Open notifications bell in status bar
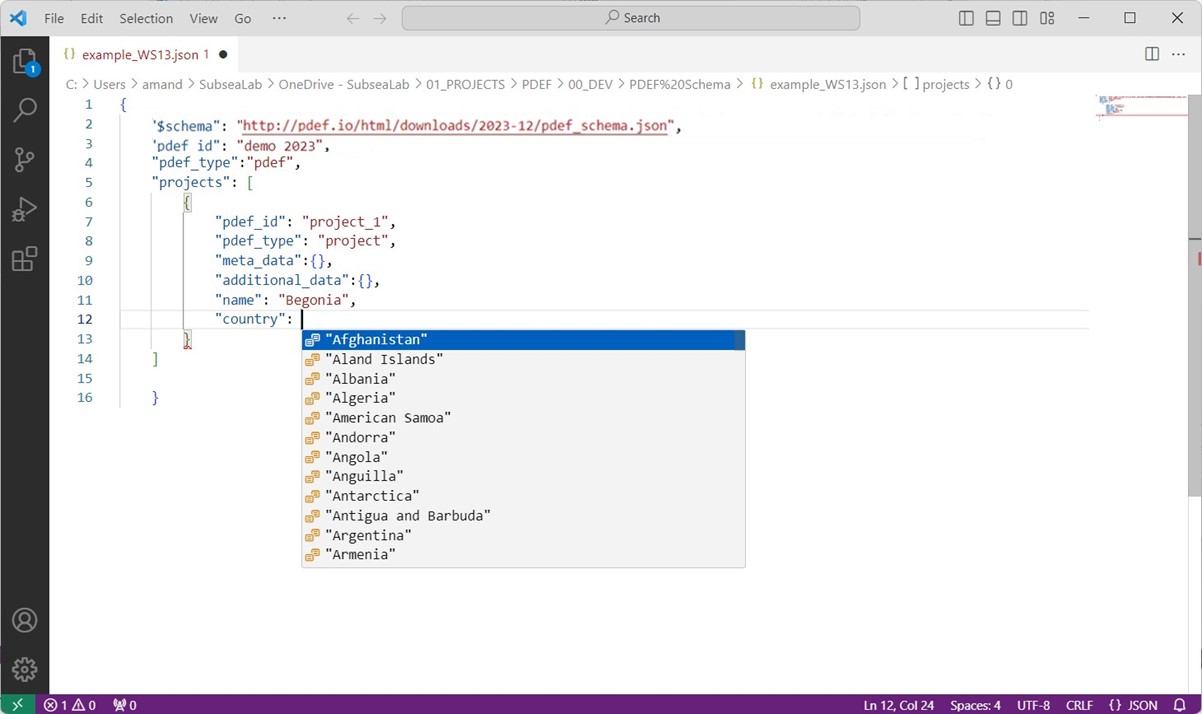 pyautogui.click(x=1181, y=705)
